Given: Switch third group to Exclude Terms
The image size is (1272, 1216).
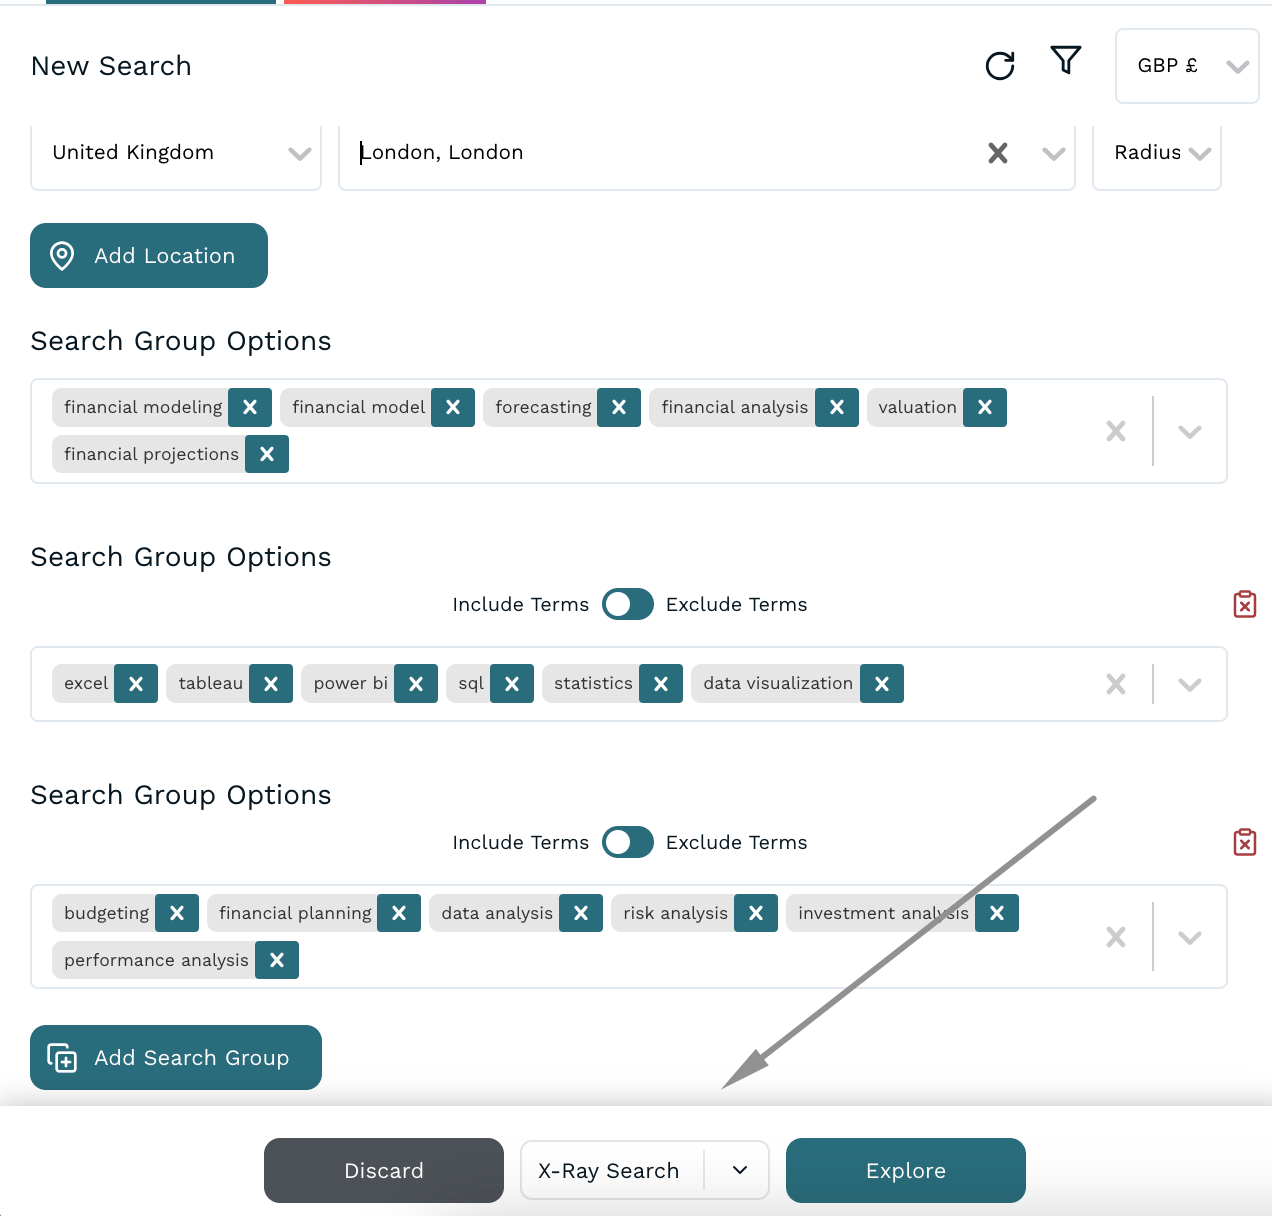Looking at the screenshot, I should (x=627, y=842).
